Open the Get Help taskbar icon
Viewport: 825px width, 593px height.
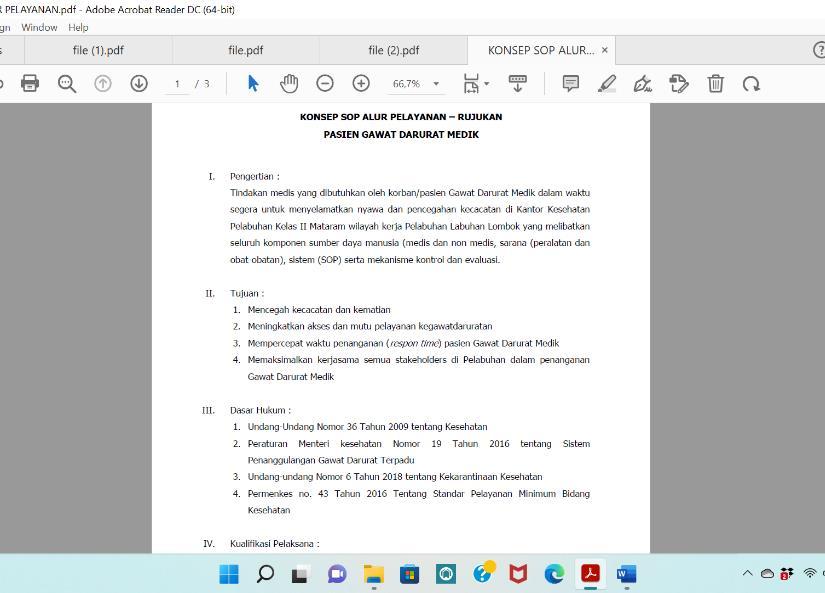(x=483, y=573)
